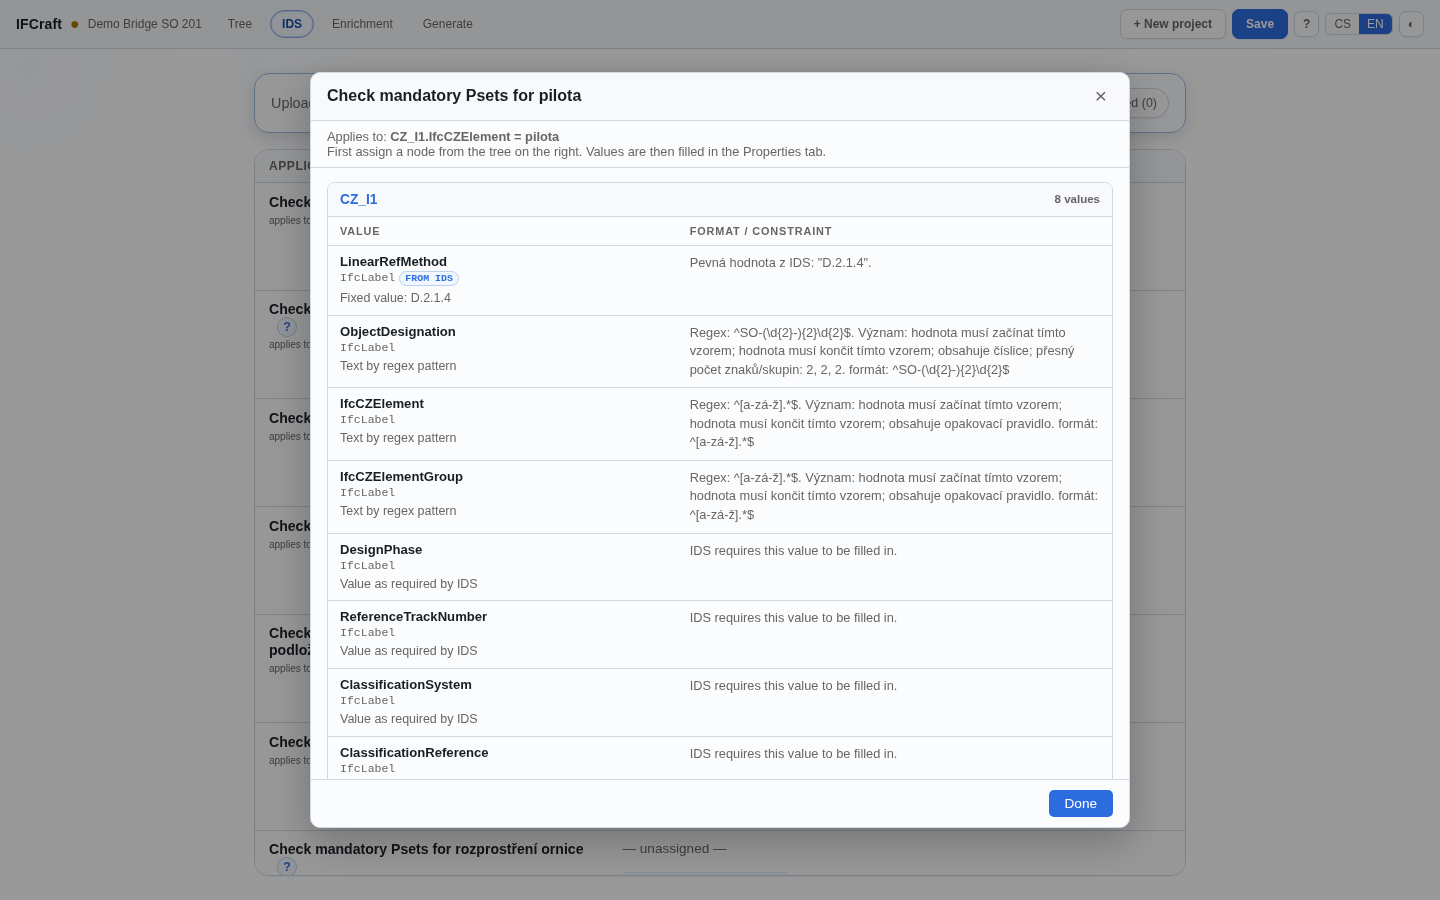Select the text Fixed value: D.2.1.4

pos(395,298)
